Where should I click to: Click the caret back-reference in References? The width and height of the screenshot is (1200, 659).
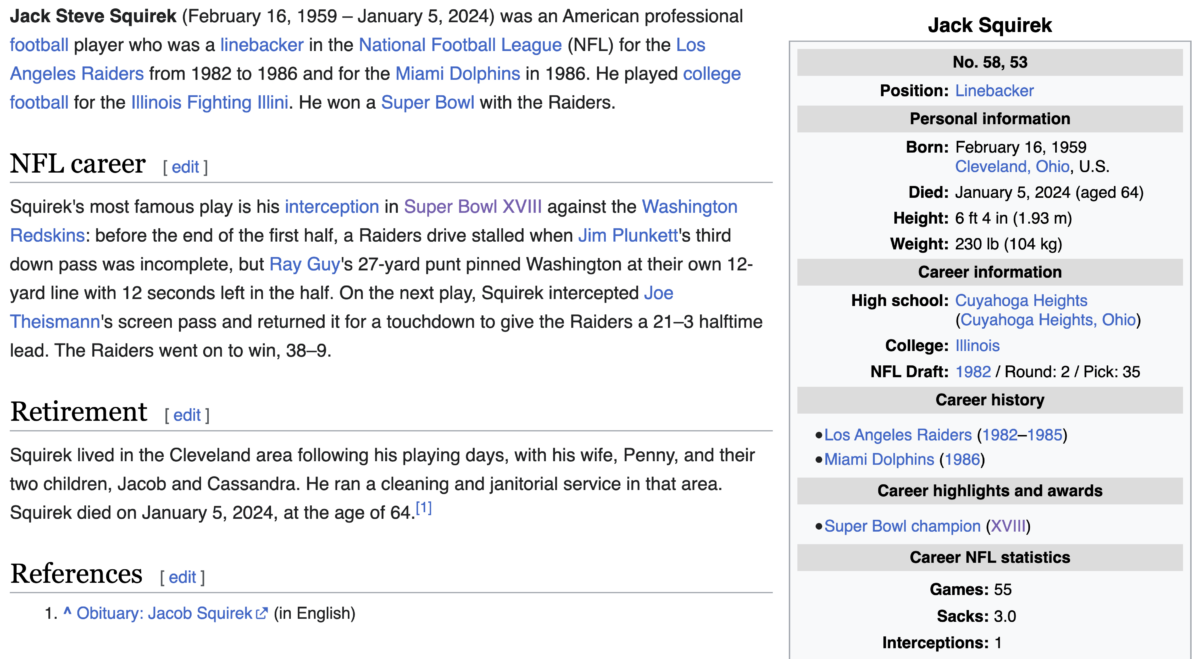[x=67, y=613]
